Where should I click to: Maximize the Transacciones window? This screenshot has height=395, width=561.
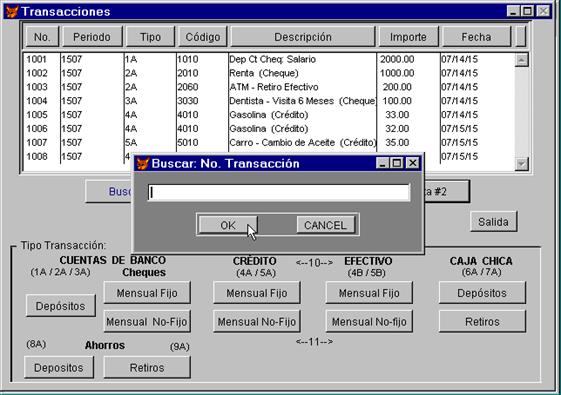[x=527, y=11]
